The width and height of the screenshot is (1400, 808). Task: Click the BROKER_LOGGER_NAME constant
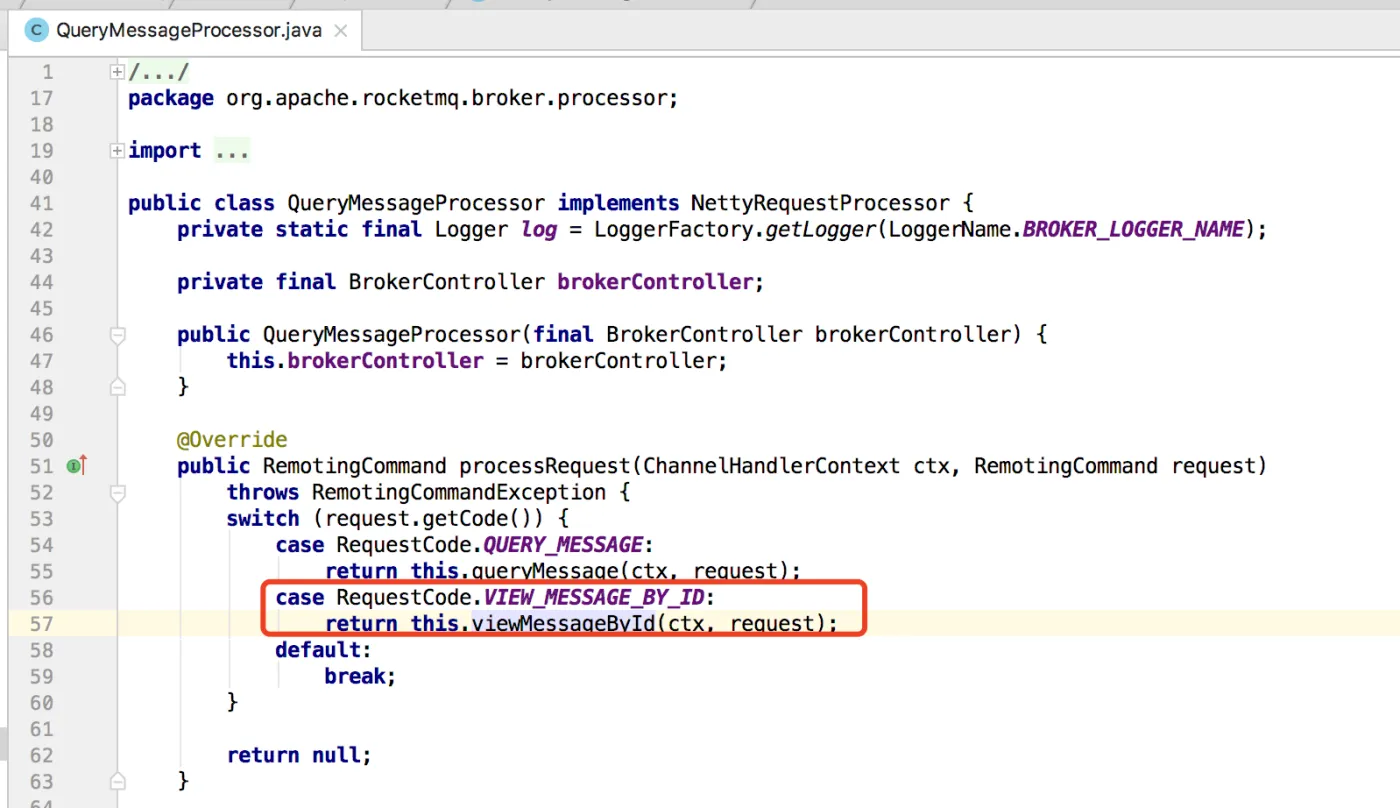(x=1133, y=229)
